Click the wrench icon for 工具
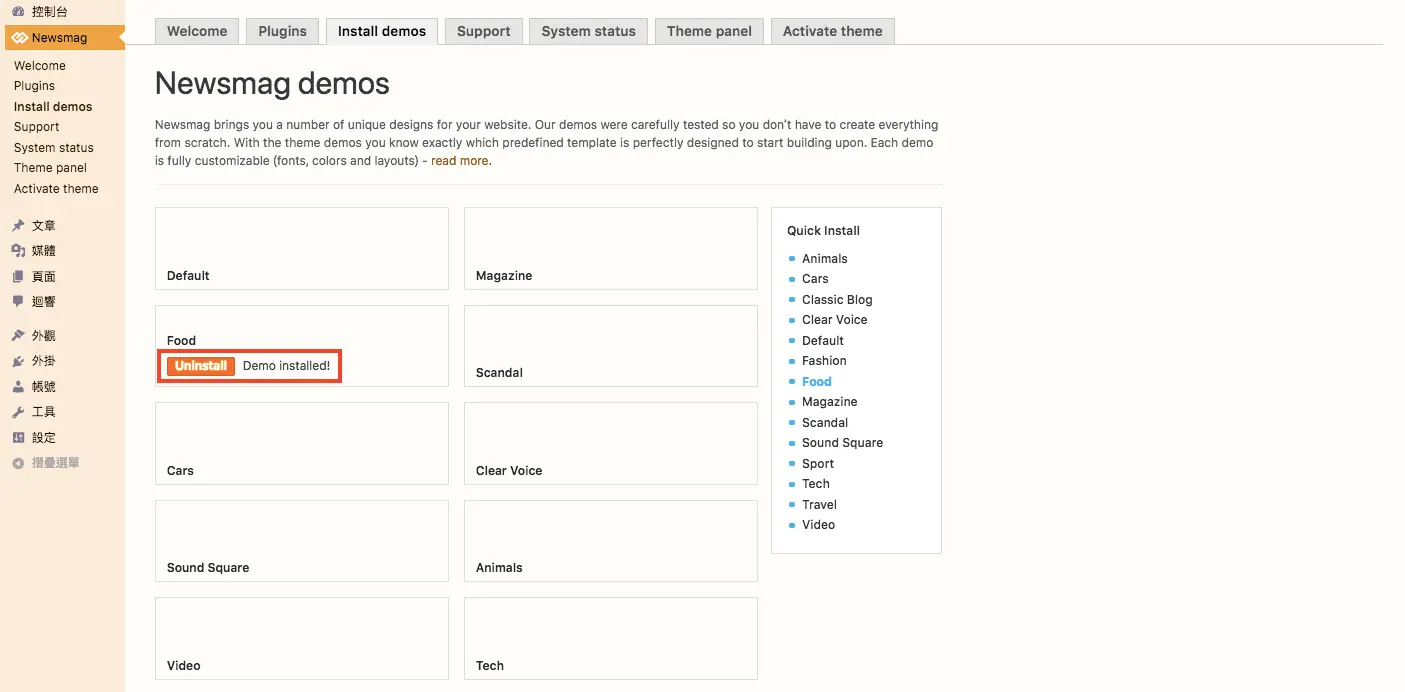 pyautogui.click(x=18, y=412)
